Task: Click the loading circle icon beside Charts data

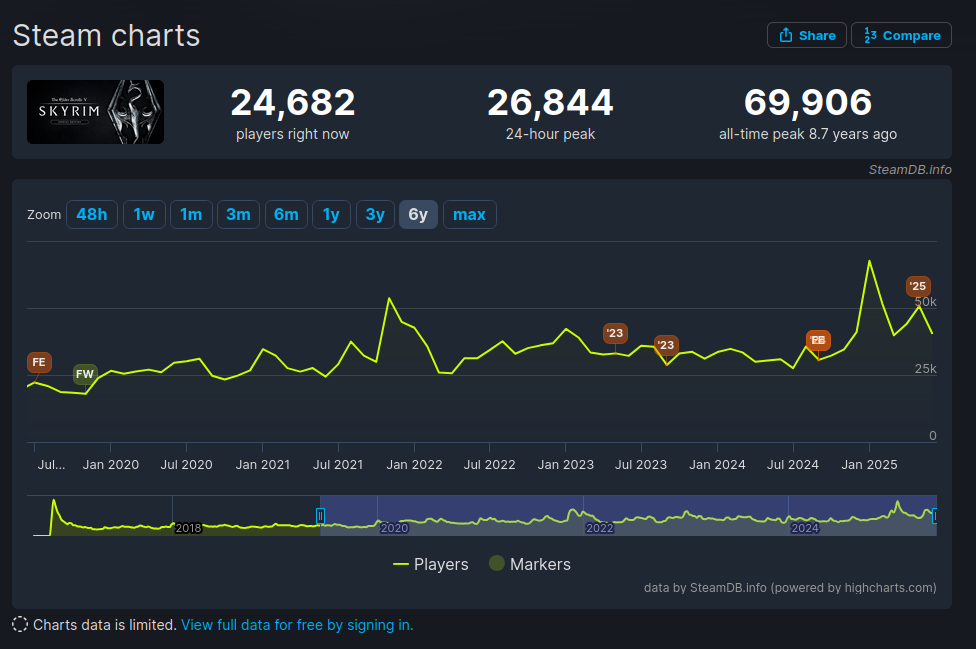Action: (x=20, y=625)
